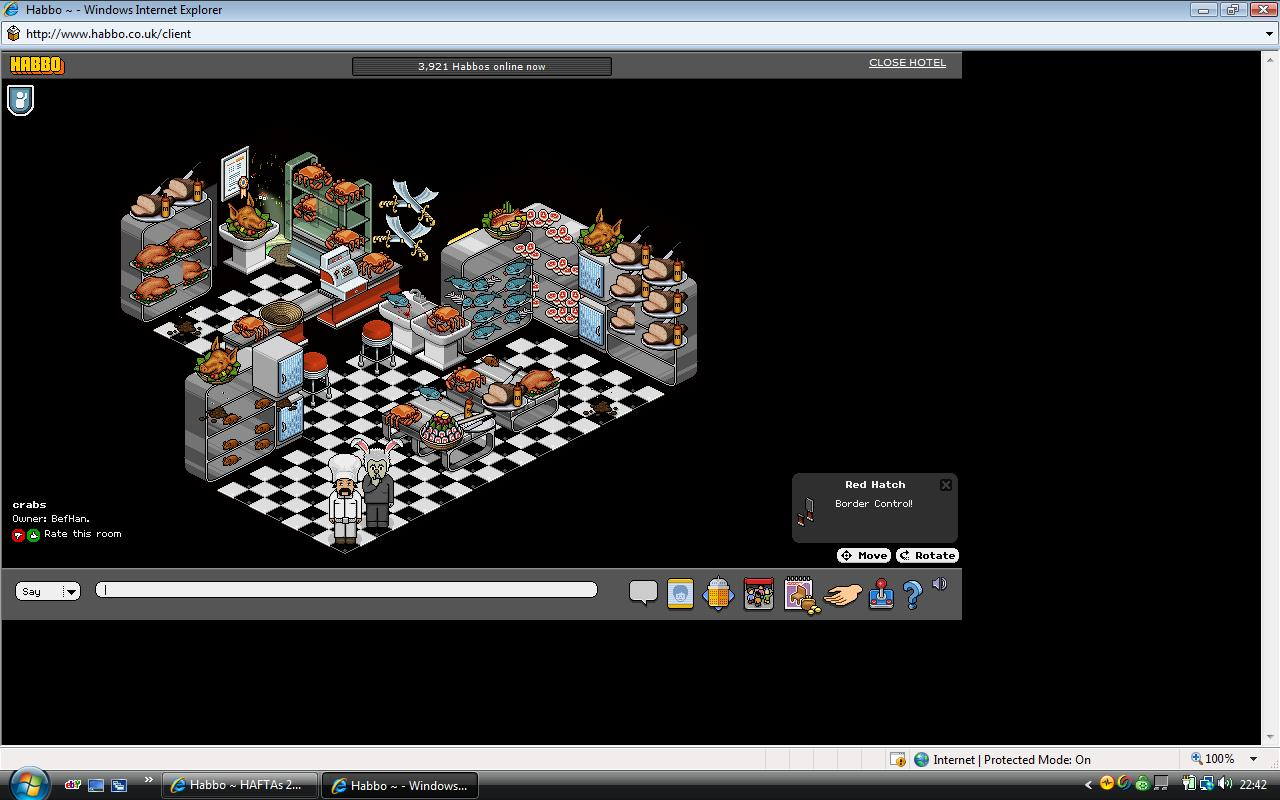Open the blue question mark help

(x=912, y=595)
